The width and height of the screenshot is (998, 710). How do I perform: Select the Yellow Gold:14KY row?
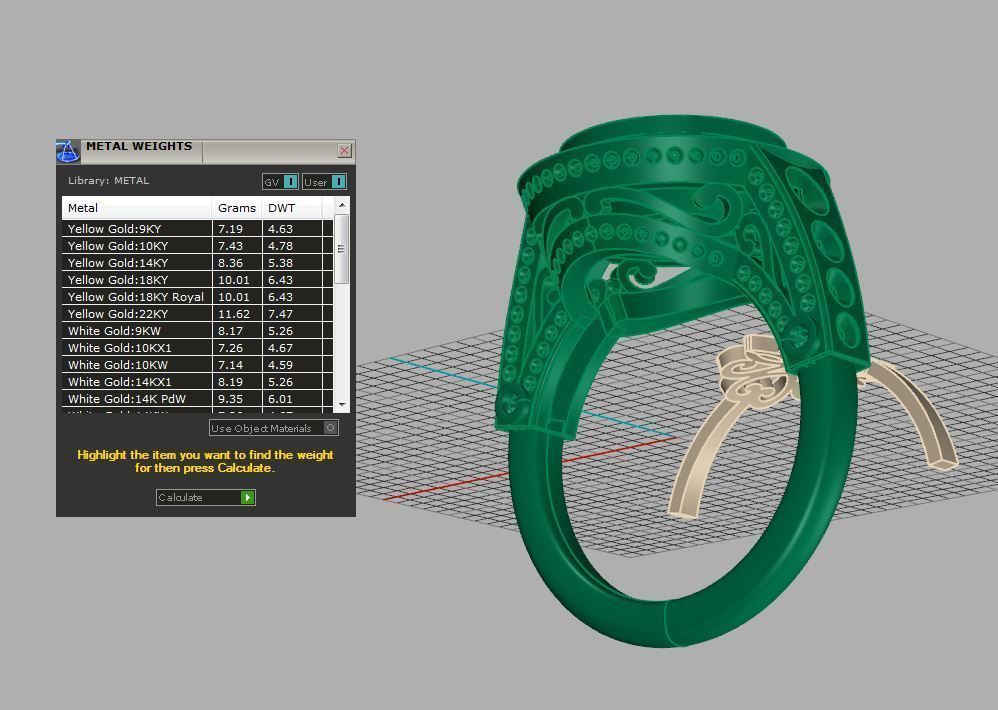coord(197,263)
